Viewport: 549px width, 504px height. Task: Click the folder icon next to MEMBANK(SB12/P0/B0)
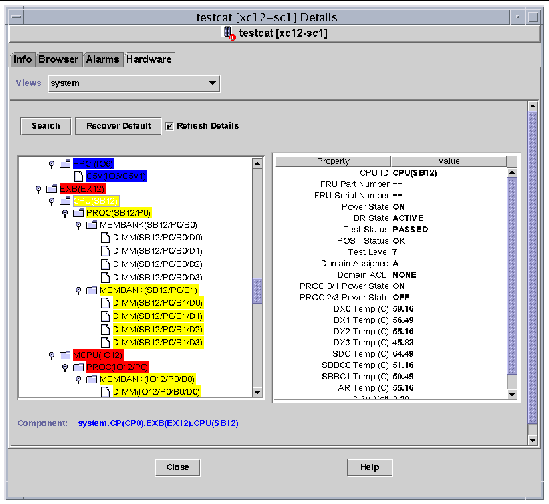tap(91, 225)
